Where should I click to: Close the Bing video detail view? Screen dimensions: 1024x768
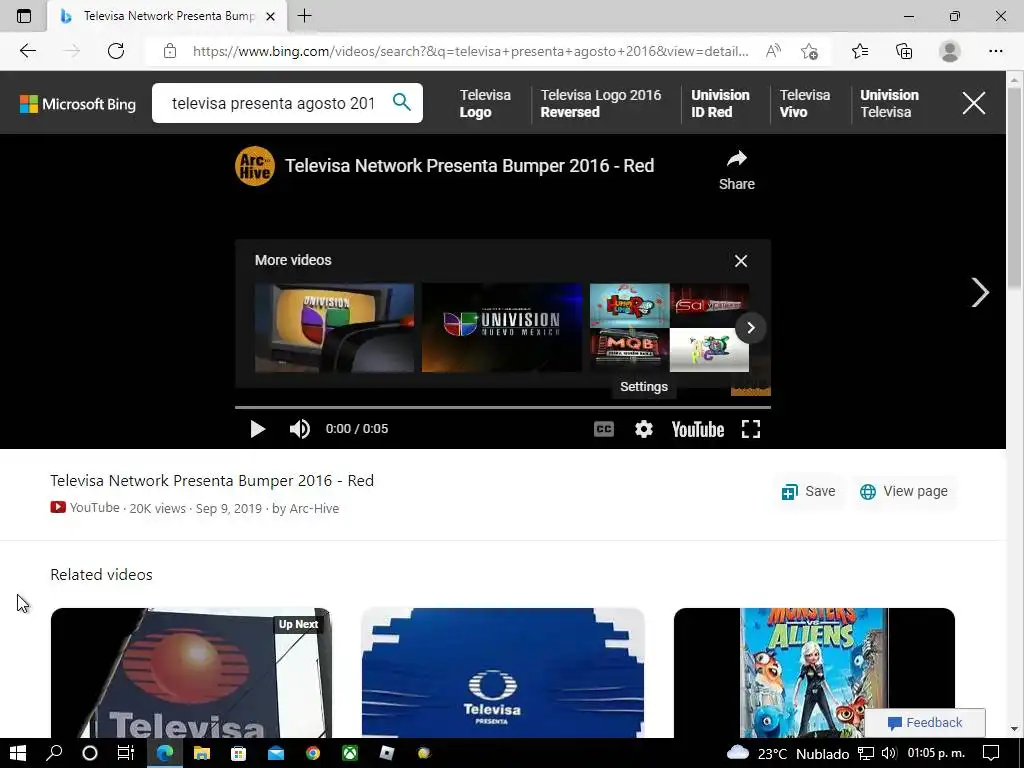pos(974,103)
